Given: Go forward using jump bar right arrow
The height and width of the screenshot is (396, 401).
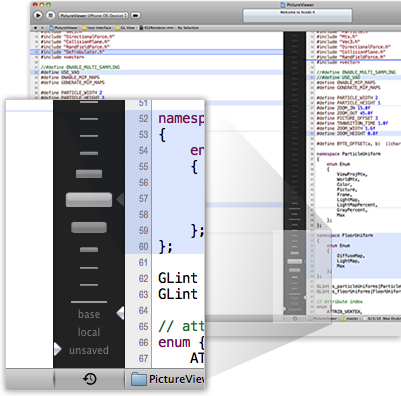Looking at the screenshot, I should coord(42,28).
